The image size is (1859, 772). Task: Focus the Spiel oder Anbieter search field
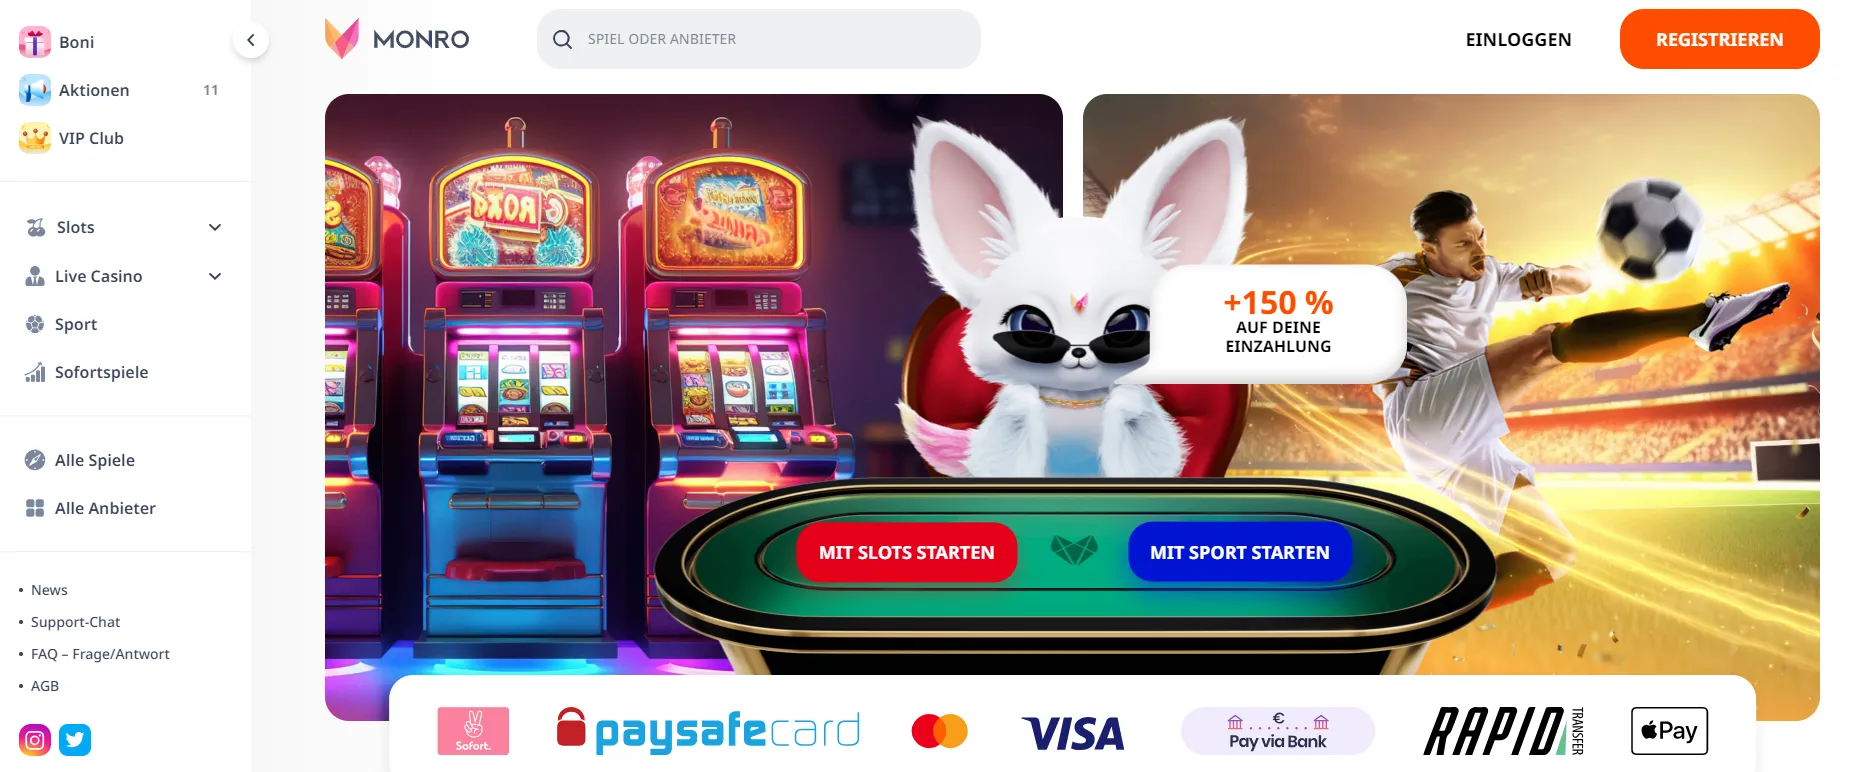759,39
